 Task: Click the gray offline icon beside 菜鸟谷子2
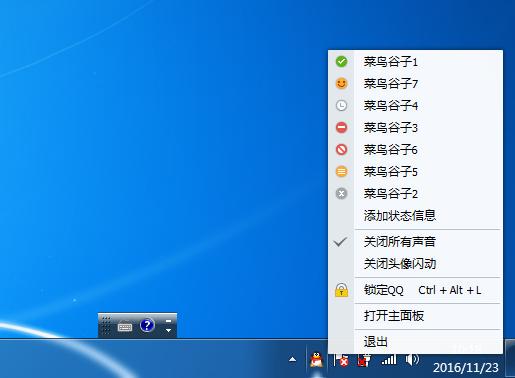pos(341,194)
